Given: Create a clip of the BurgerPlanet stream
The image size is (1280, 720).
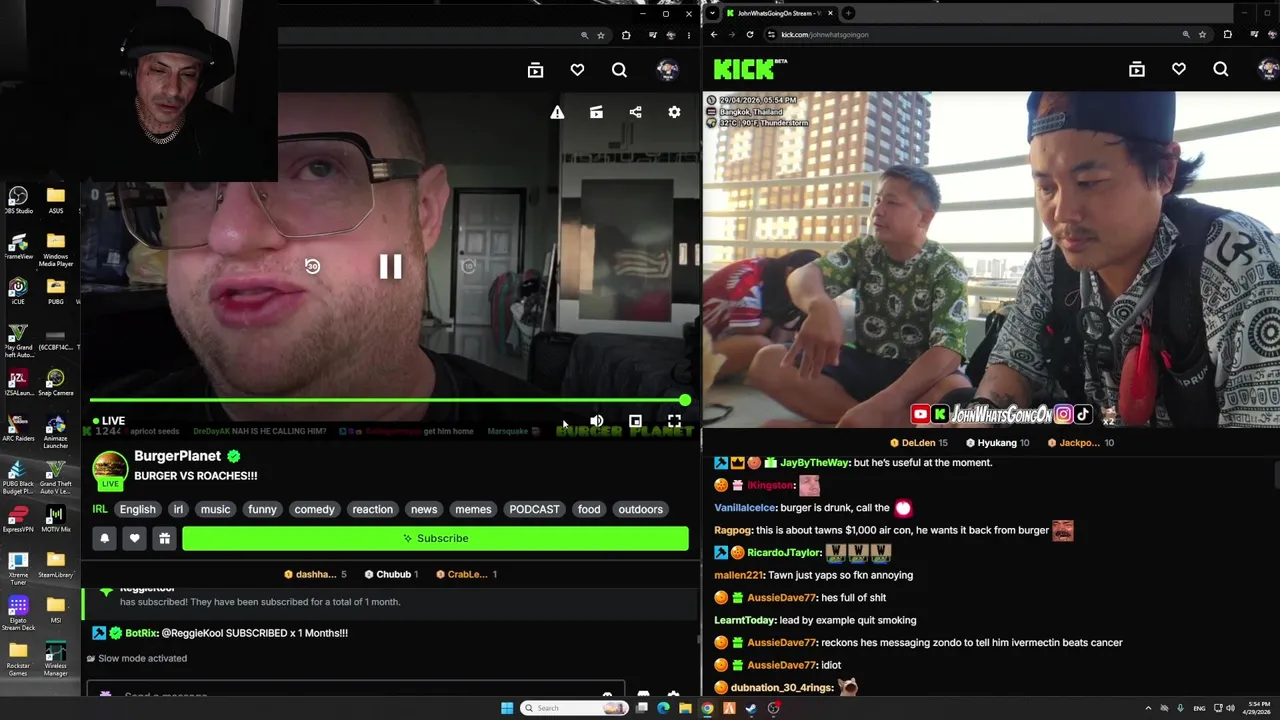Looking at the screenshot, I should click(x=596, y=112).
